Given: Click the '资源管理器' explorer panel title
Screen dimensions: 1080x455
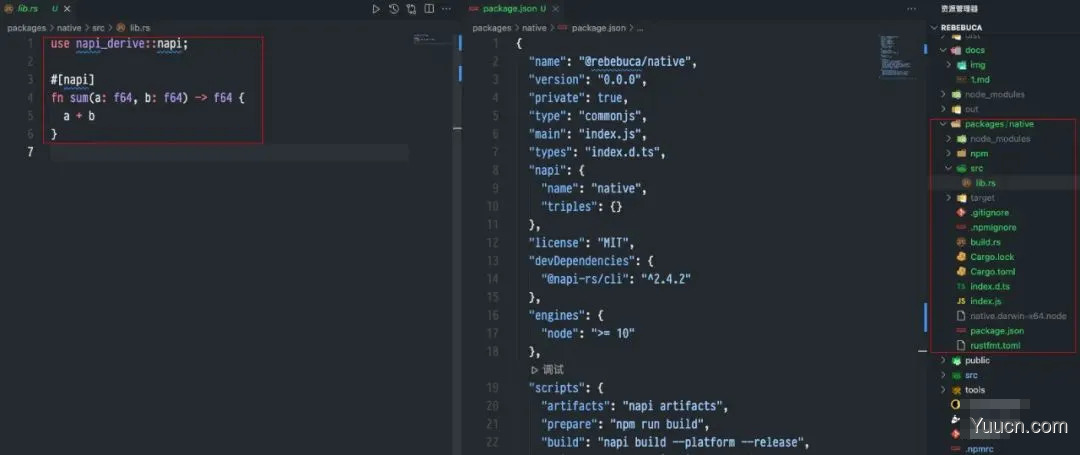Looking at the screenshot, I should (x=959, y=9).
